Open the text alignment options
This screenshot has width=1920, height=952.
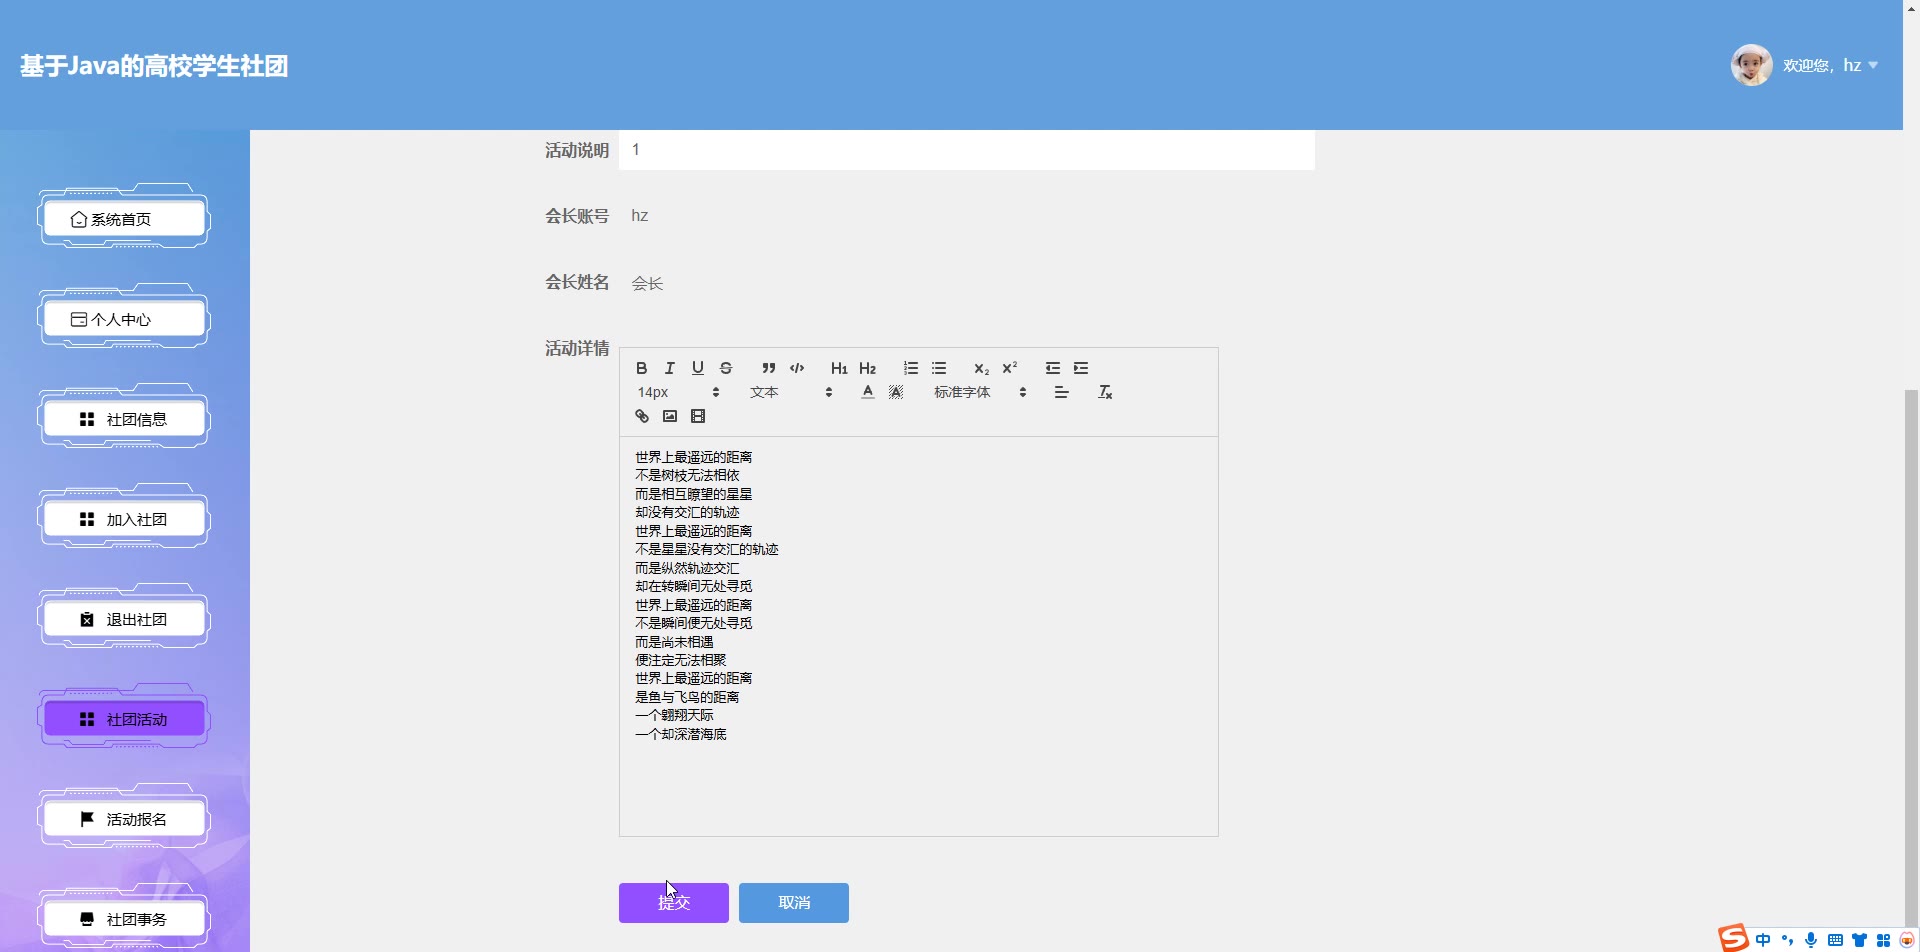tap(1062, 392)
